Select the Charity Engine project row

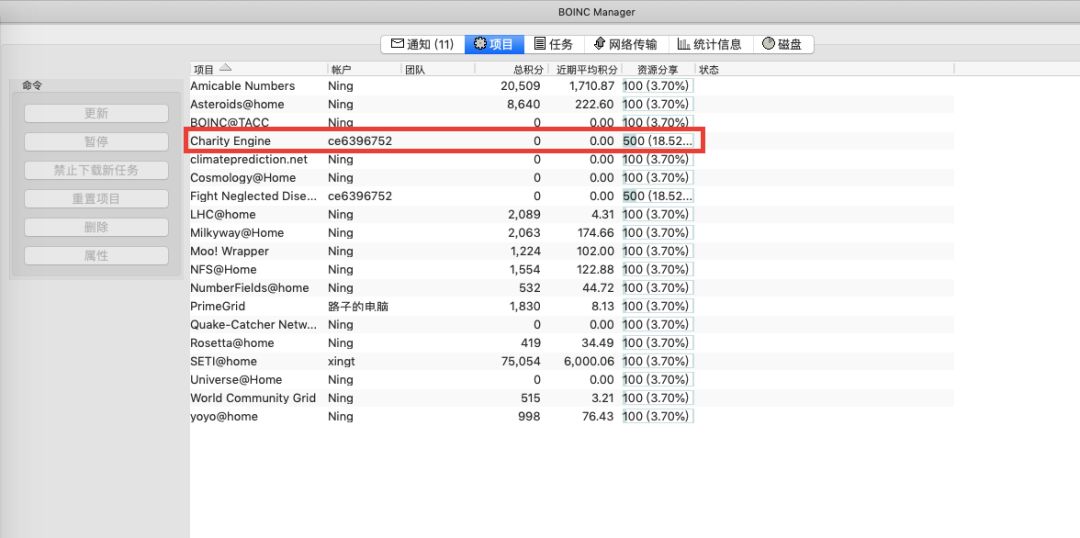(x=572, y=141)
